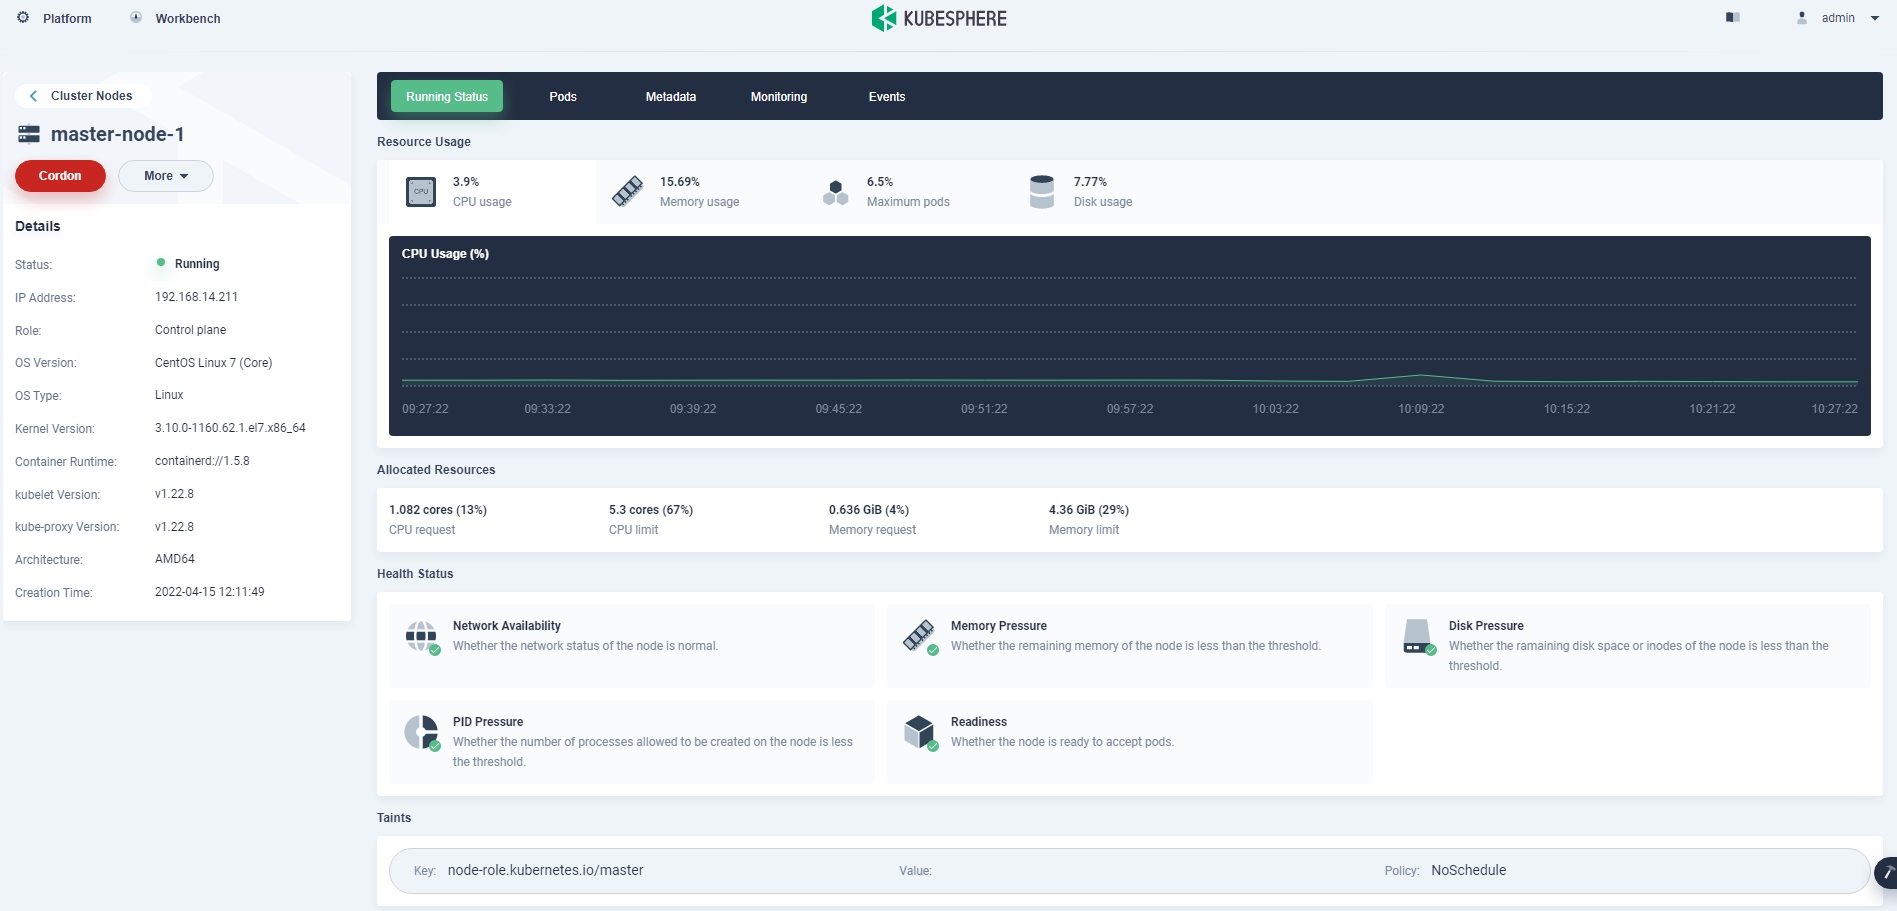Click the Memory usage RAM icon

pos(628,192)
